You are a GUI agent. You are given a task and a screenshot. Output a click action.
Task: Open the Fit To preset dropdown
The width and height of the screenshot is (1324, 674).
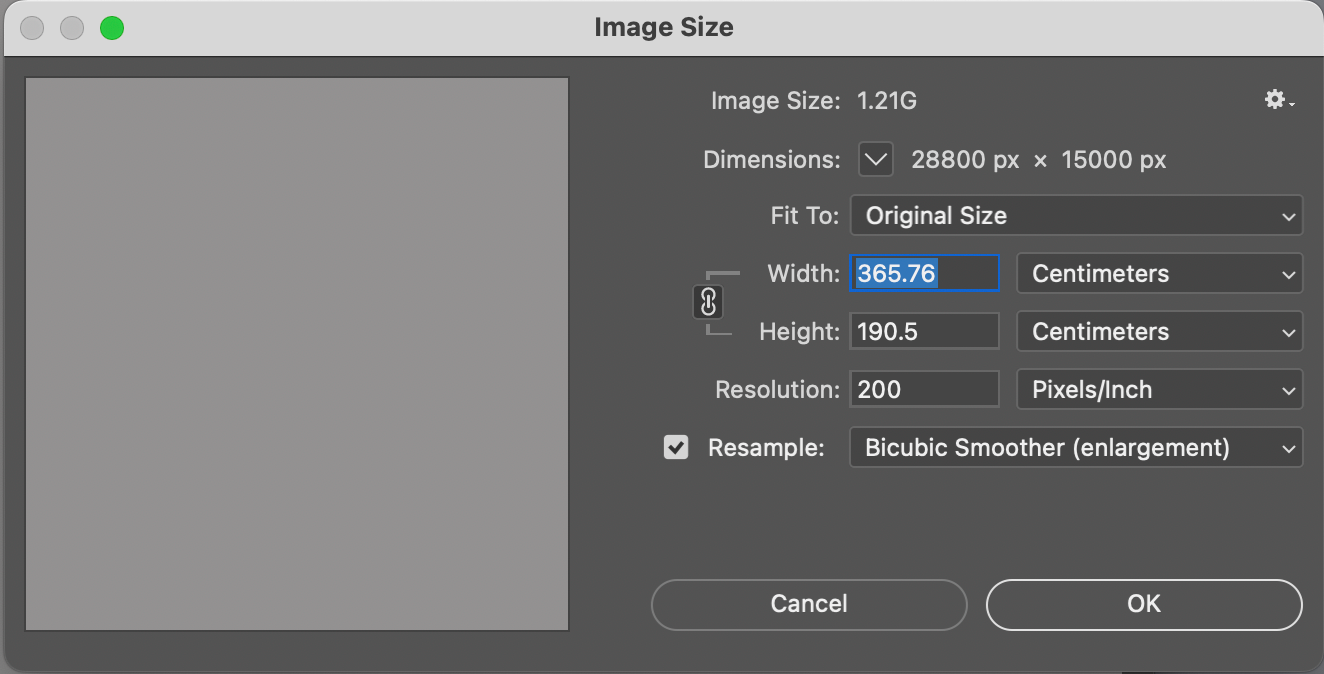(1076, 216)
